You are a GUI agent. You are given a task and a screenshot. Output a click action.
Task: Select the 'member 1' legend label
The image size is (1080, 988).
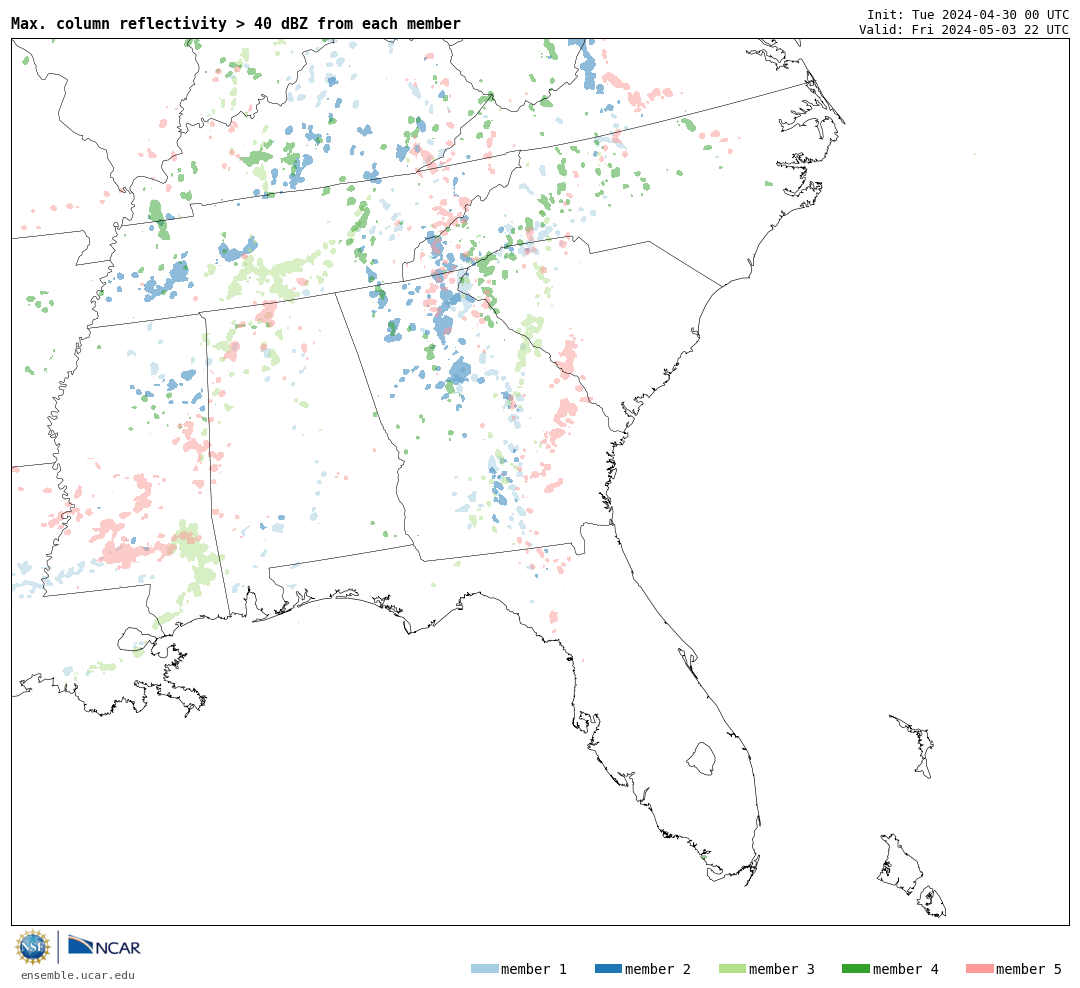tap(534, 969)
